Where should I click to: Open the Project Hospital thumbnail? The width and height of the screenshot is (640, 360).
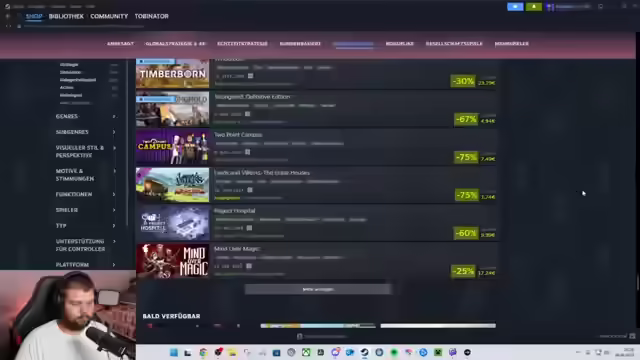(x=172, y=223)
